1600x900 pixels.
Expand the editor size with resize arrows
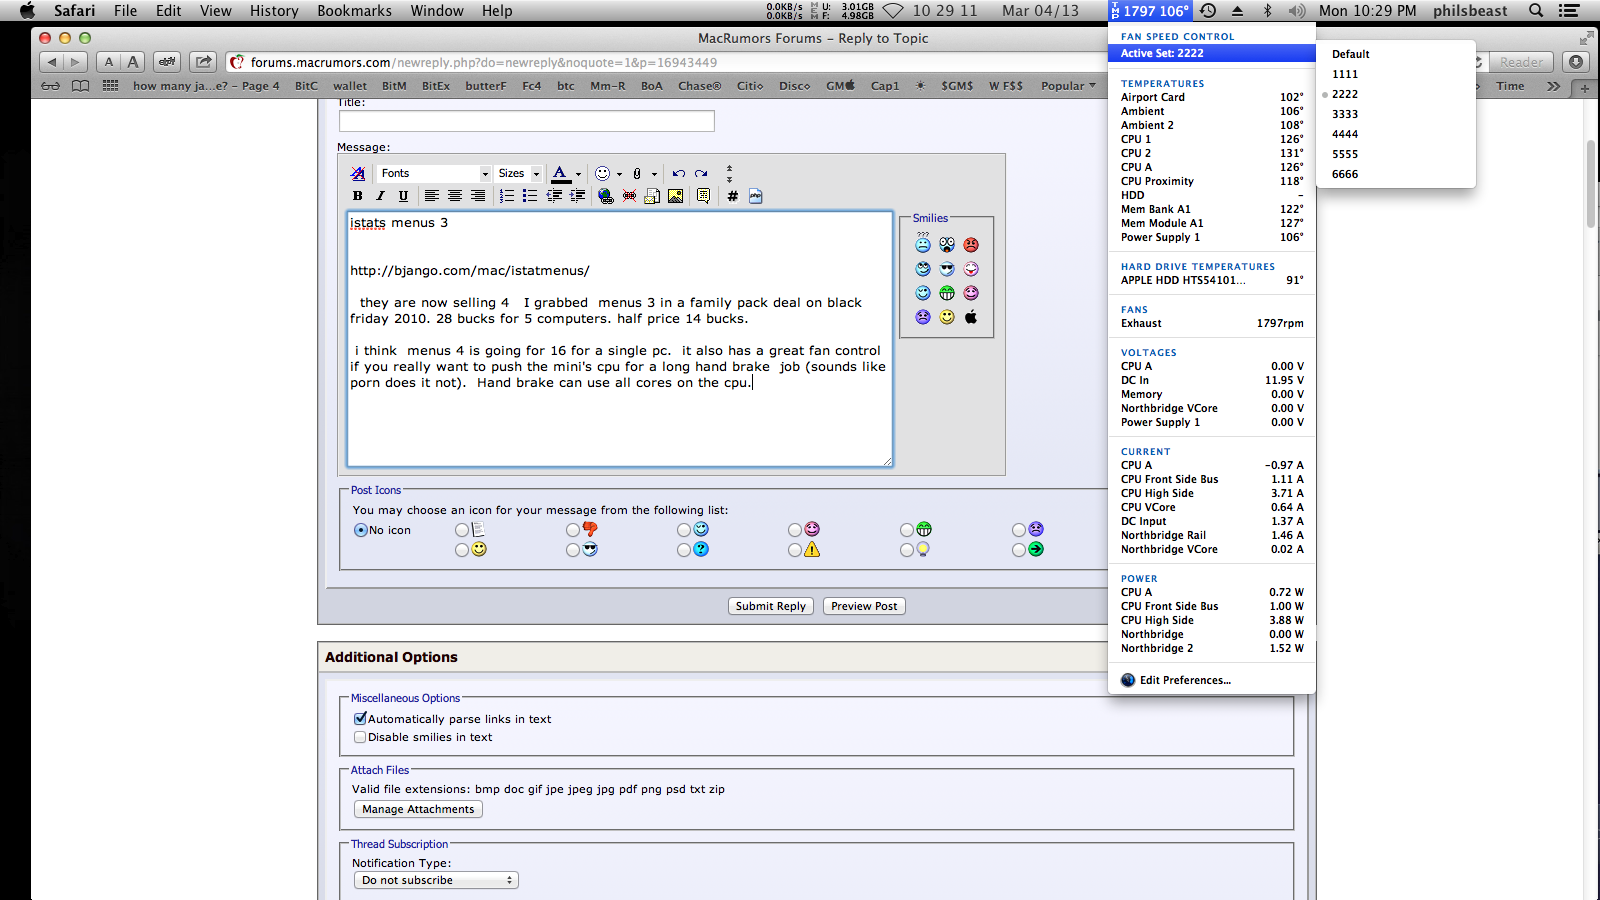click(x=729, y=173)
